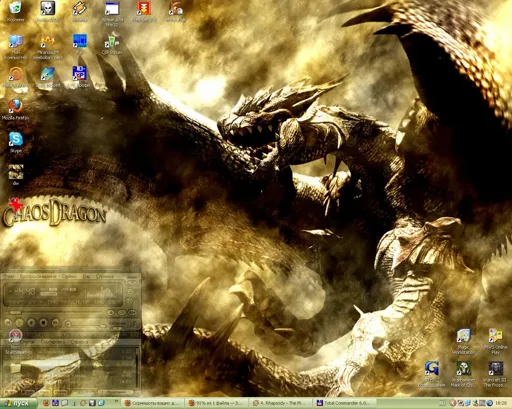Launch the Warcraft III Frozen Throne shortcut
The width and height of the screenshot is (512, 409).
tap(495, 374)
